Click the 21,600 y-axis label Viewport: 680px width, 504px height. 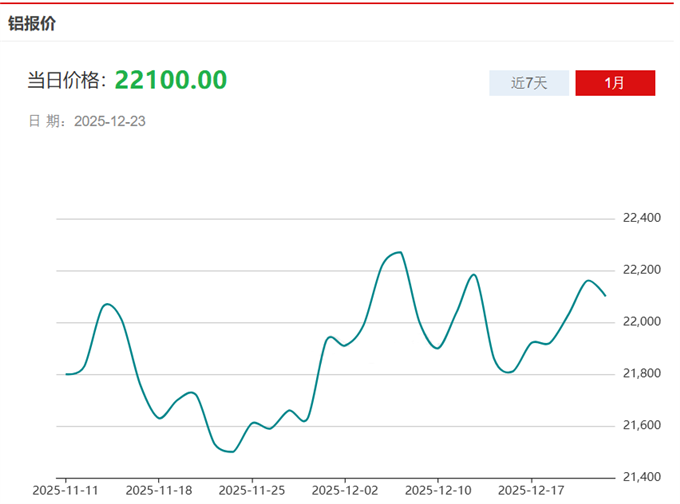coord(642,426)
